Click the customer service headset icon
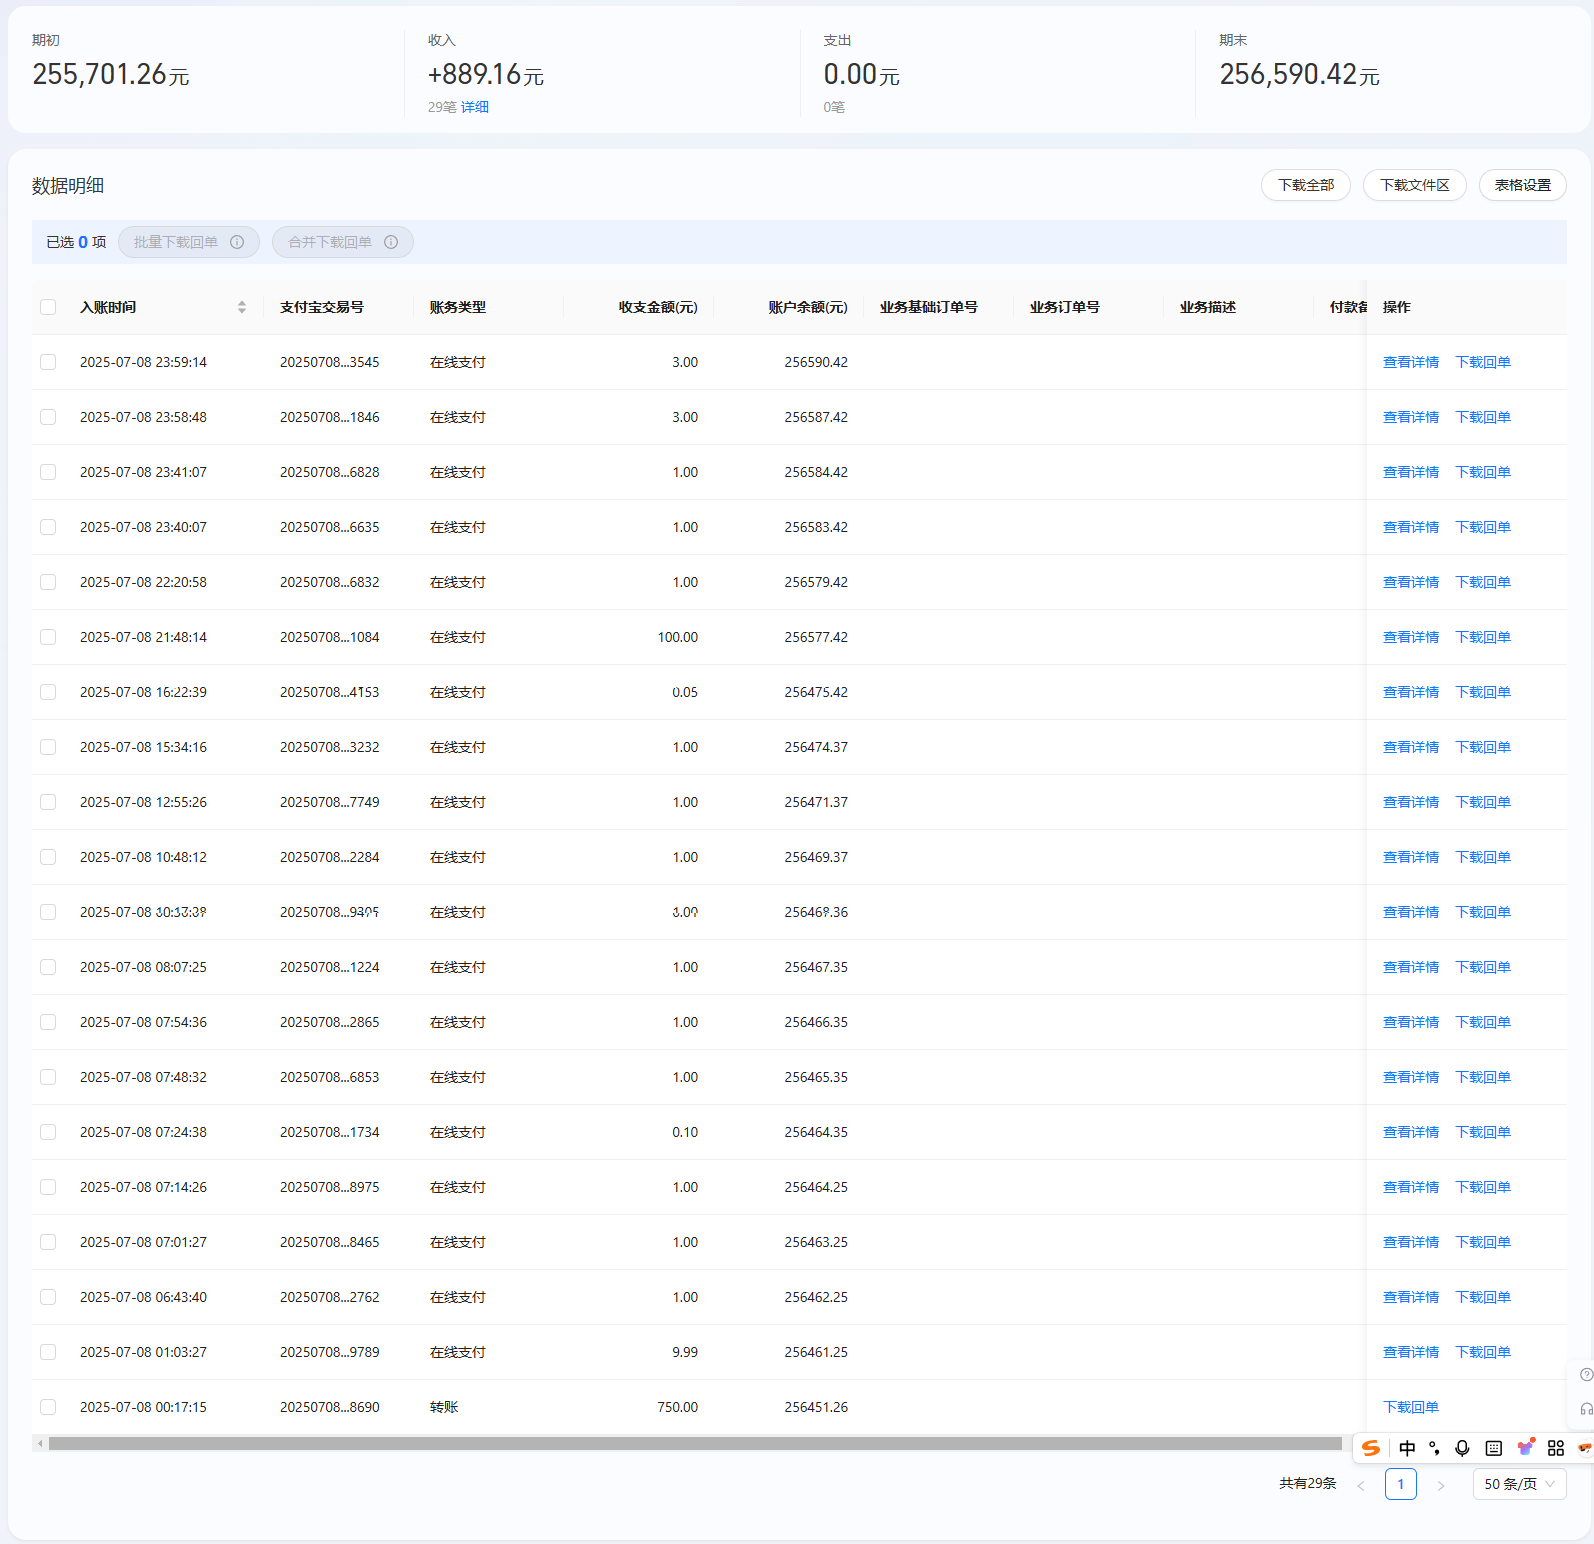Image resolution: width=1594 pixels, height=1544 pixels. coord(1586,1408)
